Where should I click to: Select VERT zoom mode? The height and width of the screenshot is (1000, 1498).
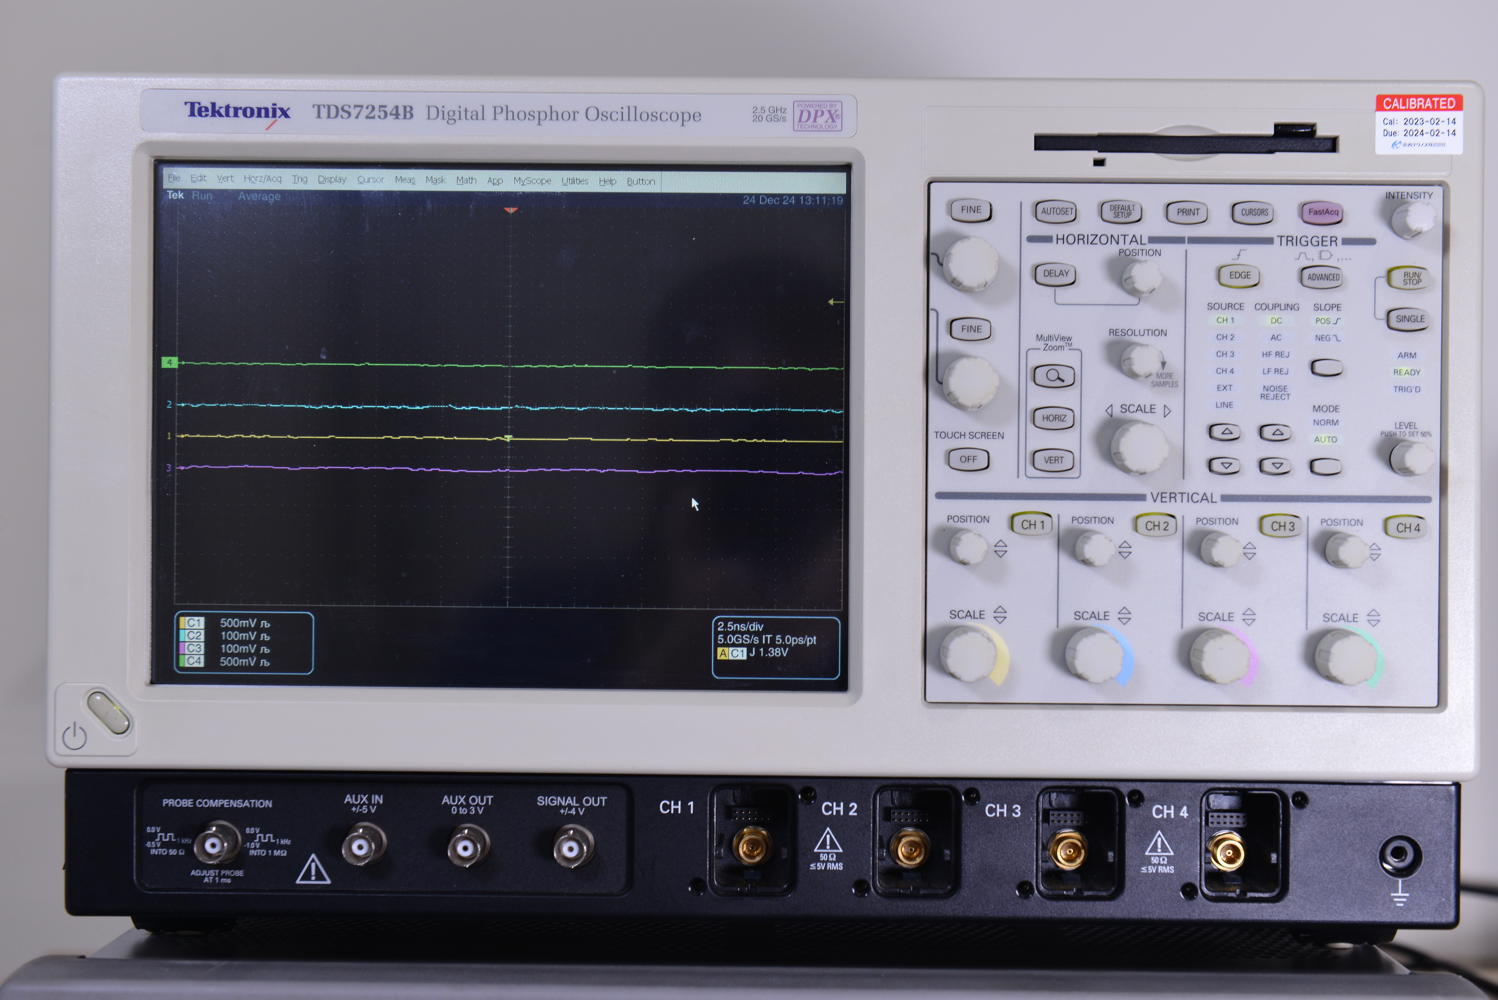(1053, 460)
